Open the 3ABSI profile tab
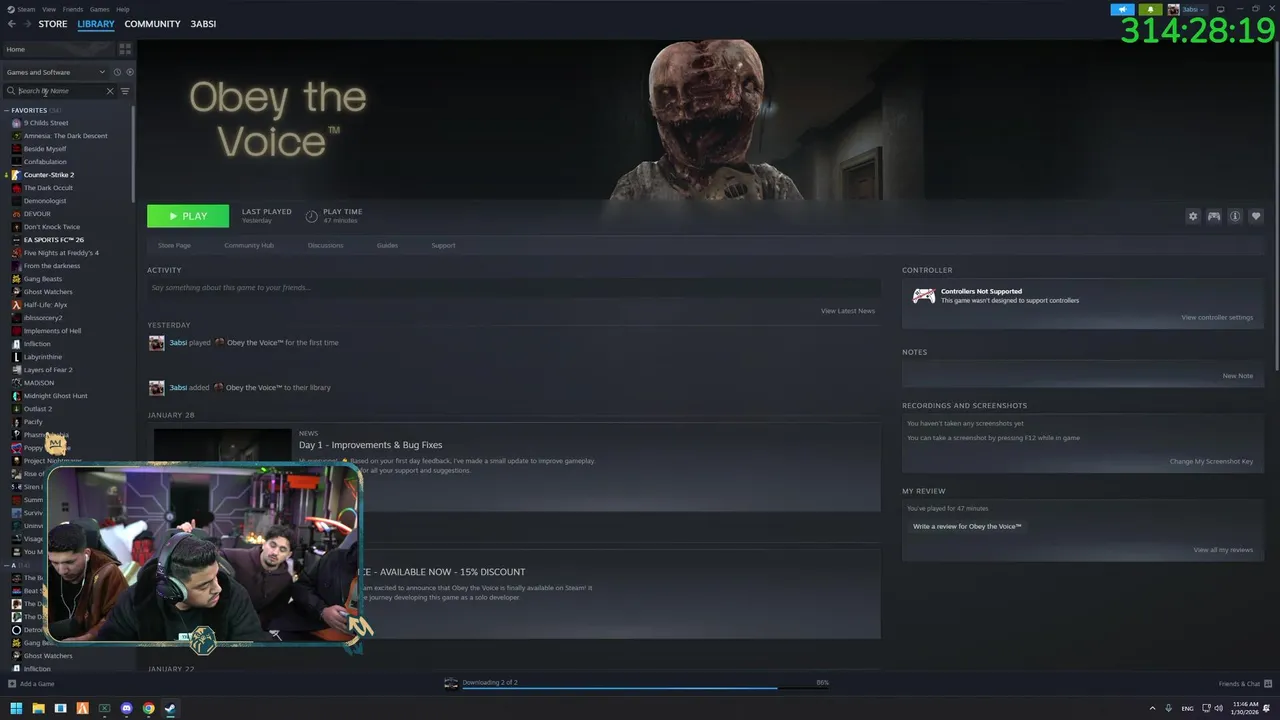This screenshot has width=1280, height=720. coord(203,24)
